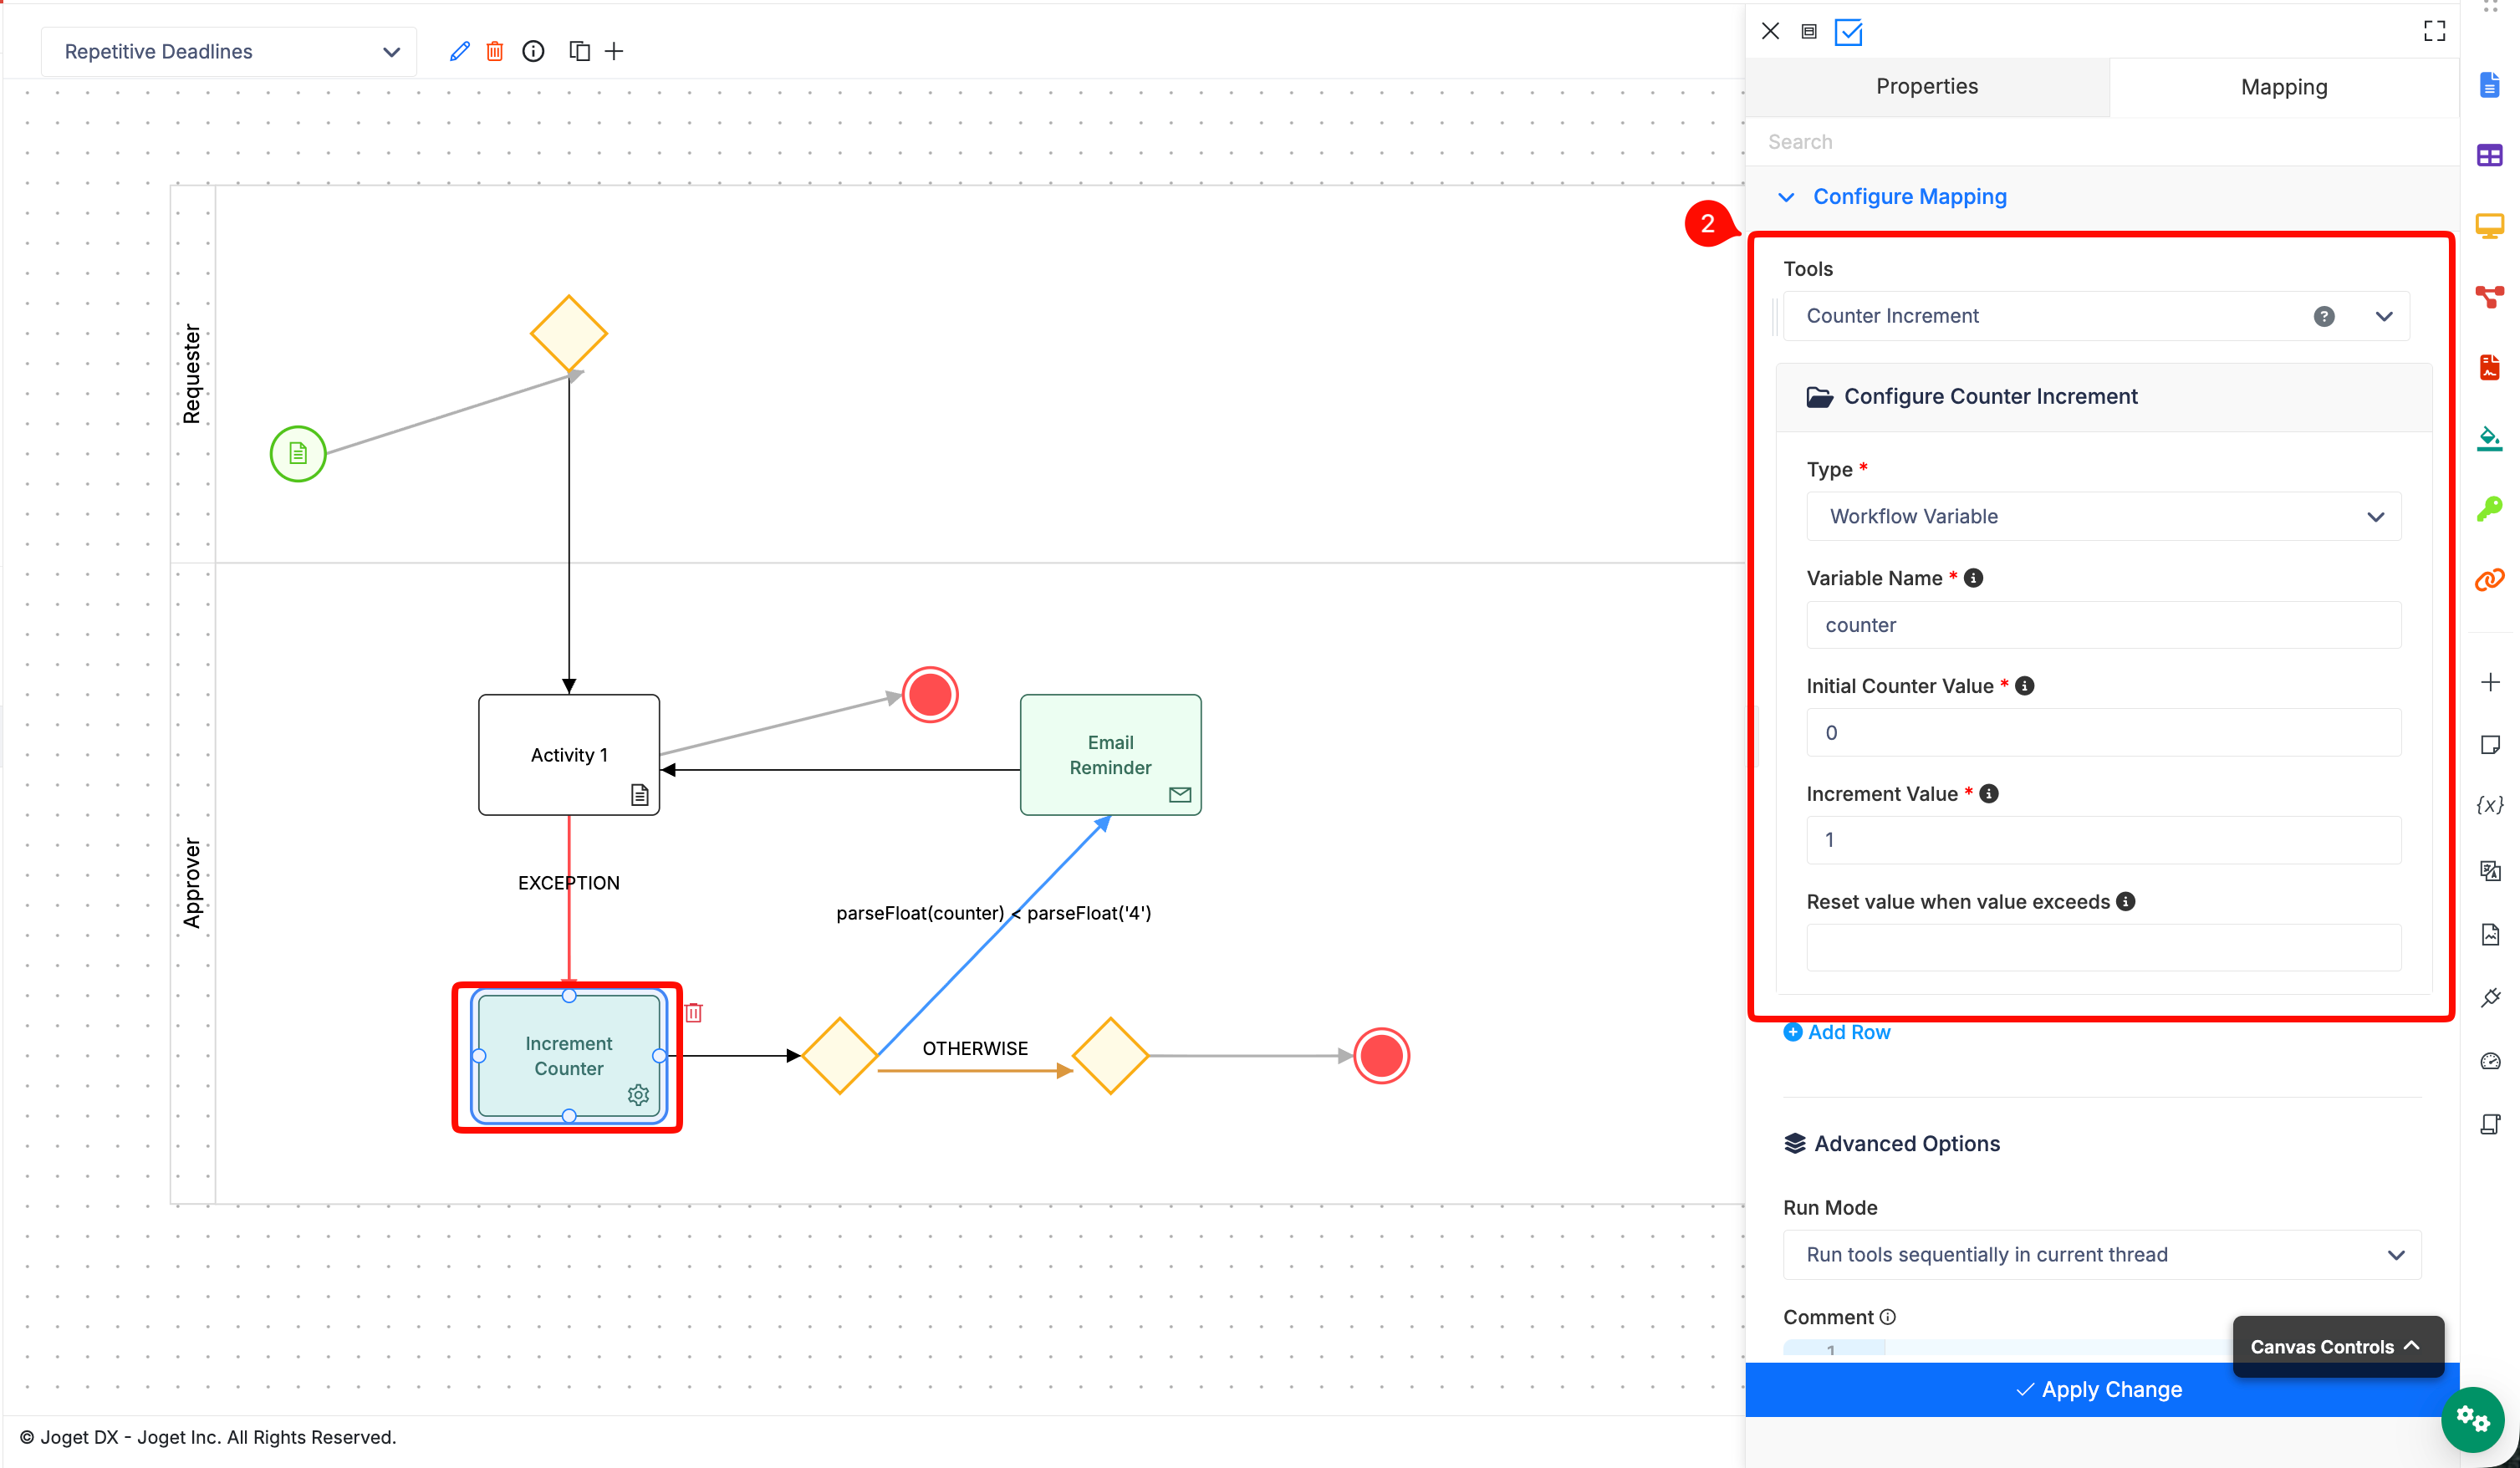The image size is (2520, 1468).
Task: Open the Datalist Builder table icon in sidebar
Action: 2489,155
